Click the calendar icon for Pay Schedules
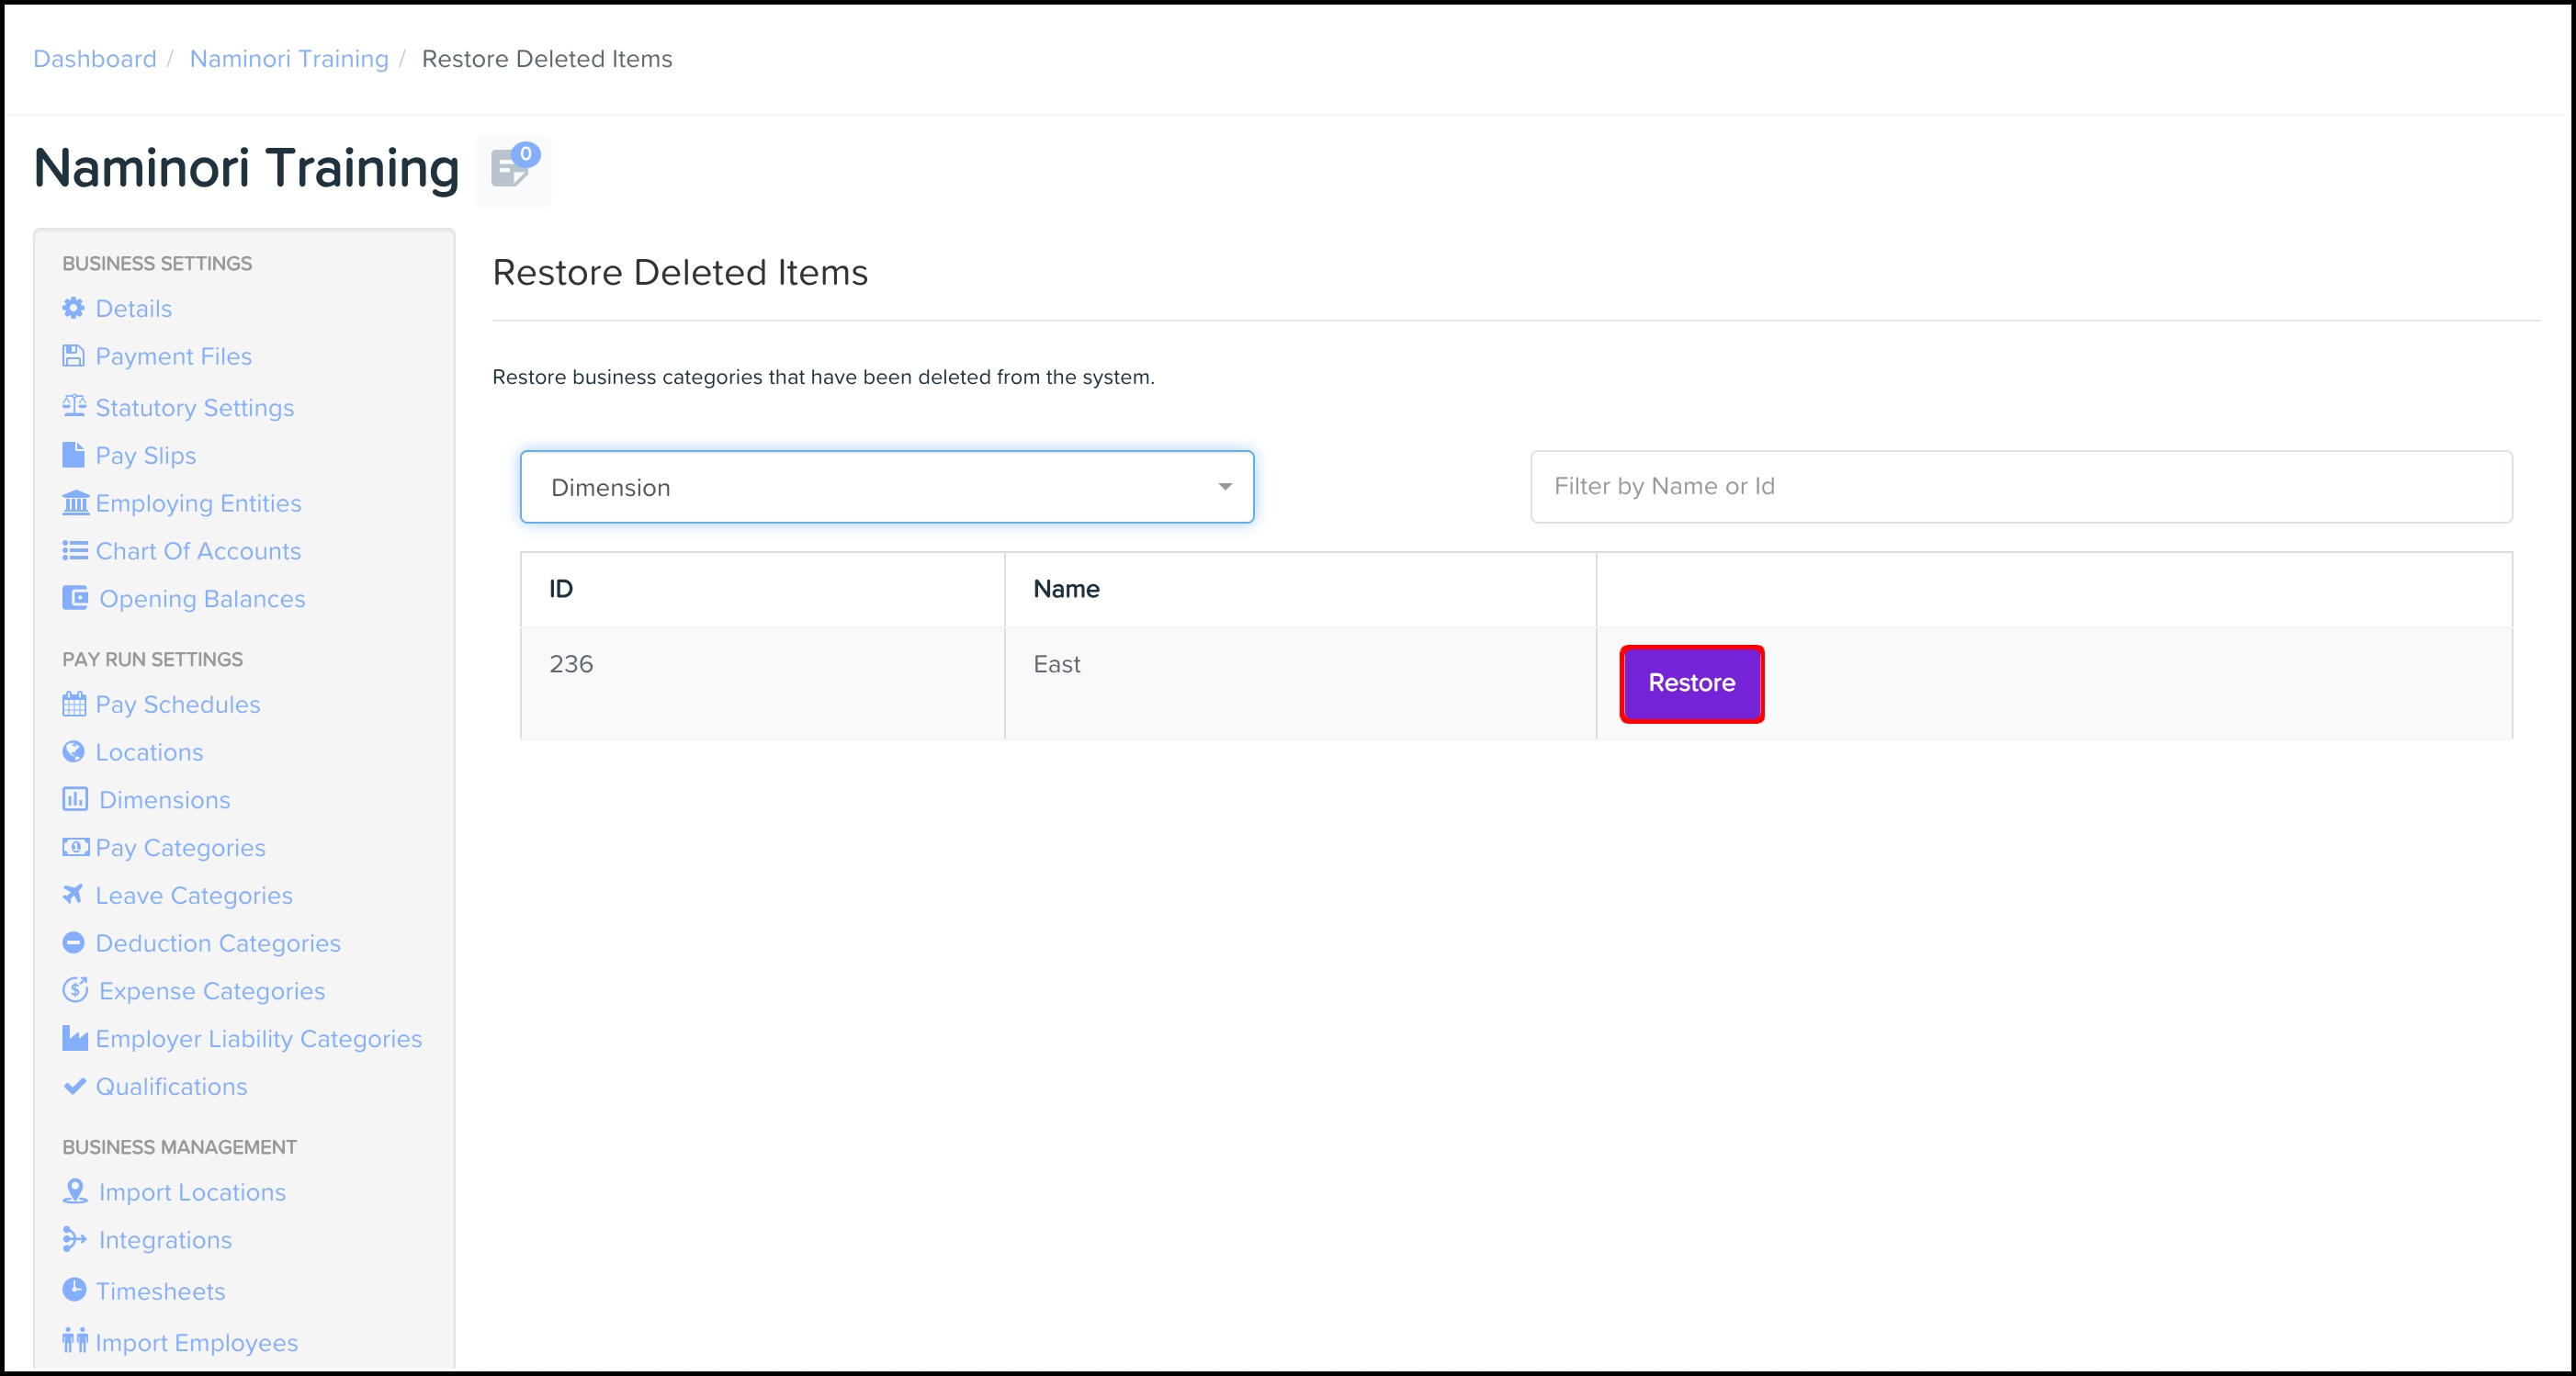This screenshot has height=1376, width=2576. point(74,704)
